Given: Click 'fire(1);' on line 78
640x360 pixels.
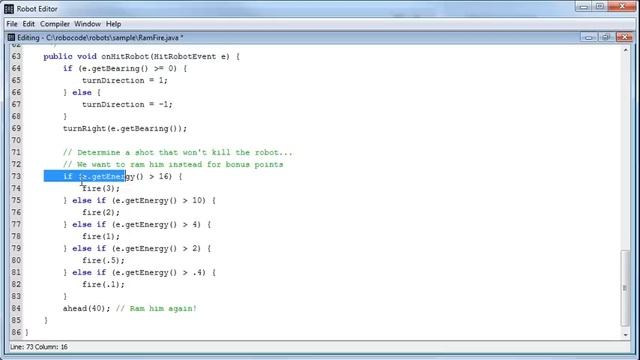Looking at the screenshot, I should pyautogui.click(x=101, y=237).
